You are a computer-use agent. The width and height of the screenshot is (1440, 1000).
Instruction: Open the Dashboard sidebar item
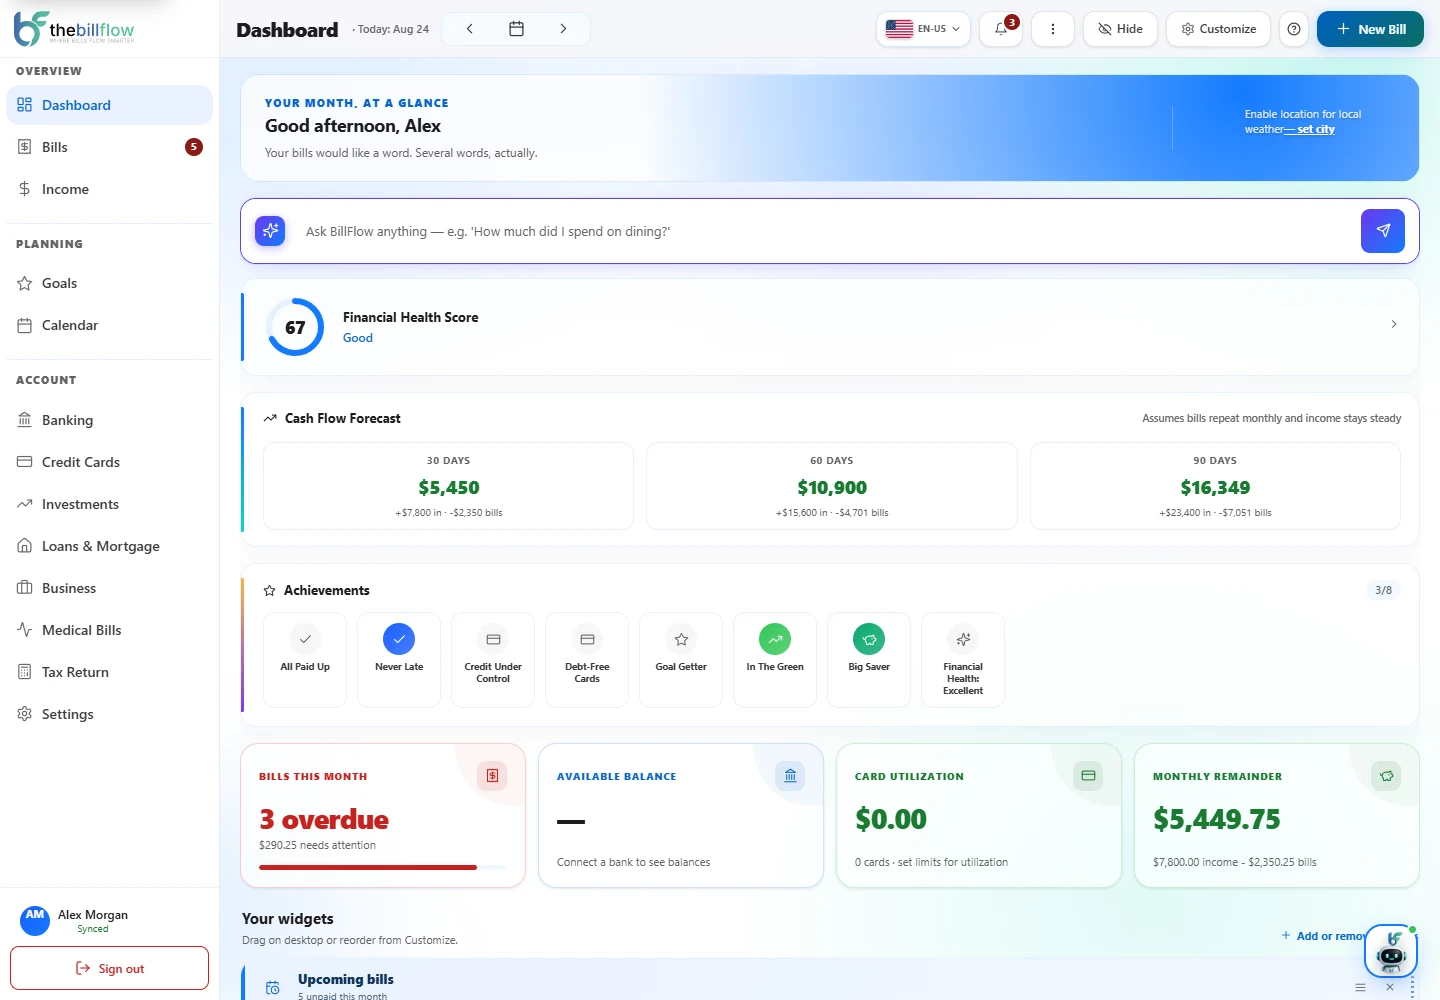109,105
